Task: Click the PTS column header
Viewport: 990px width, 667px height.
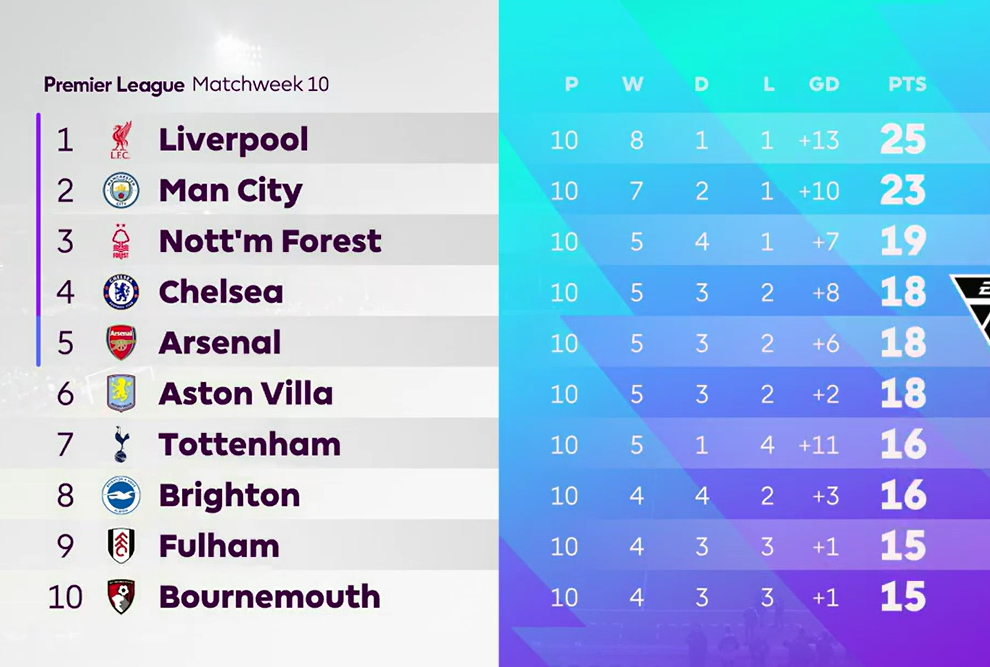Action: (907, 84)
